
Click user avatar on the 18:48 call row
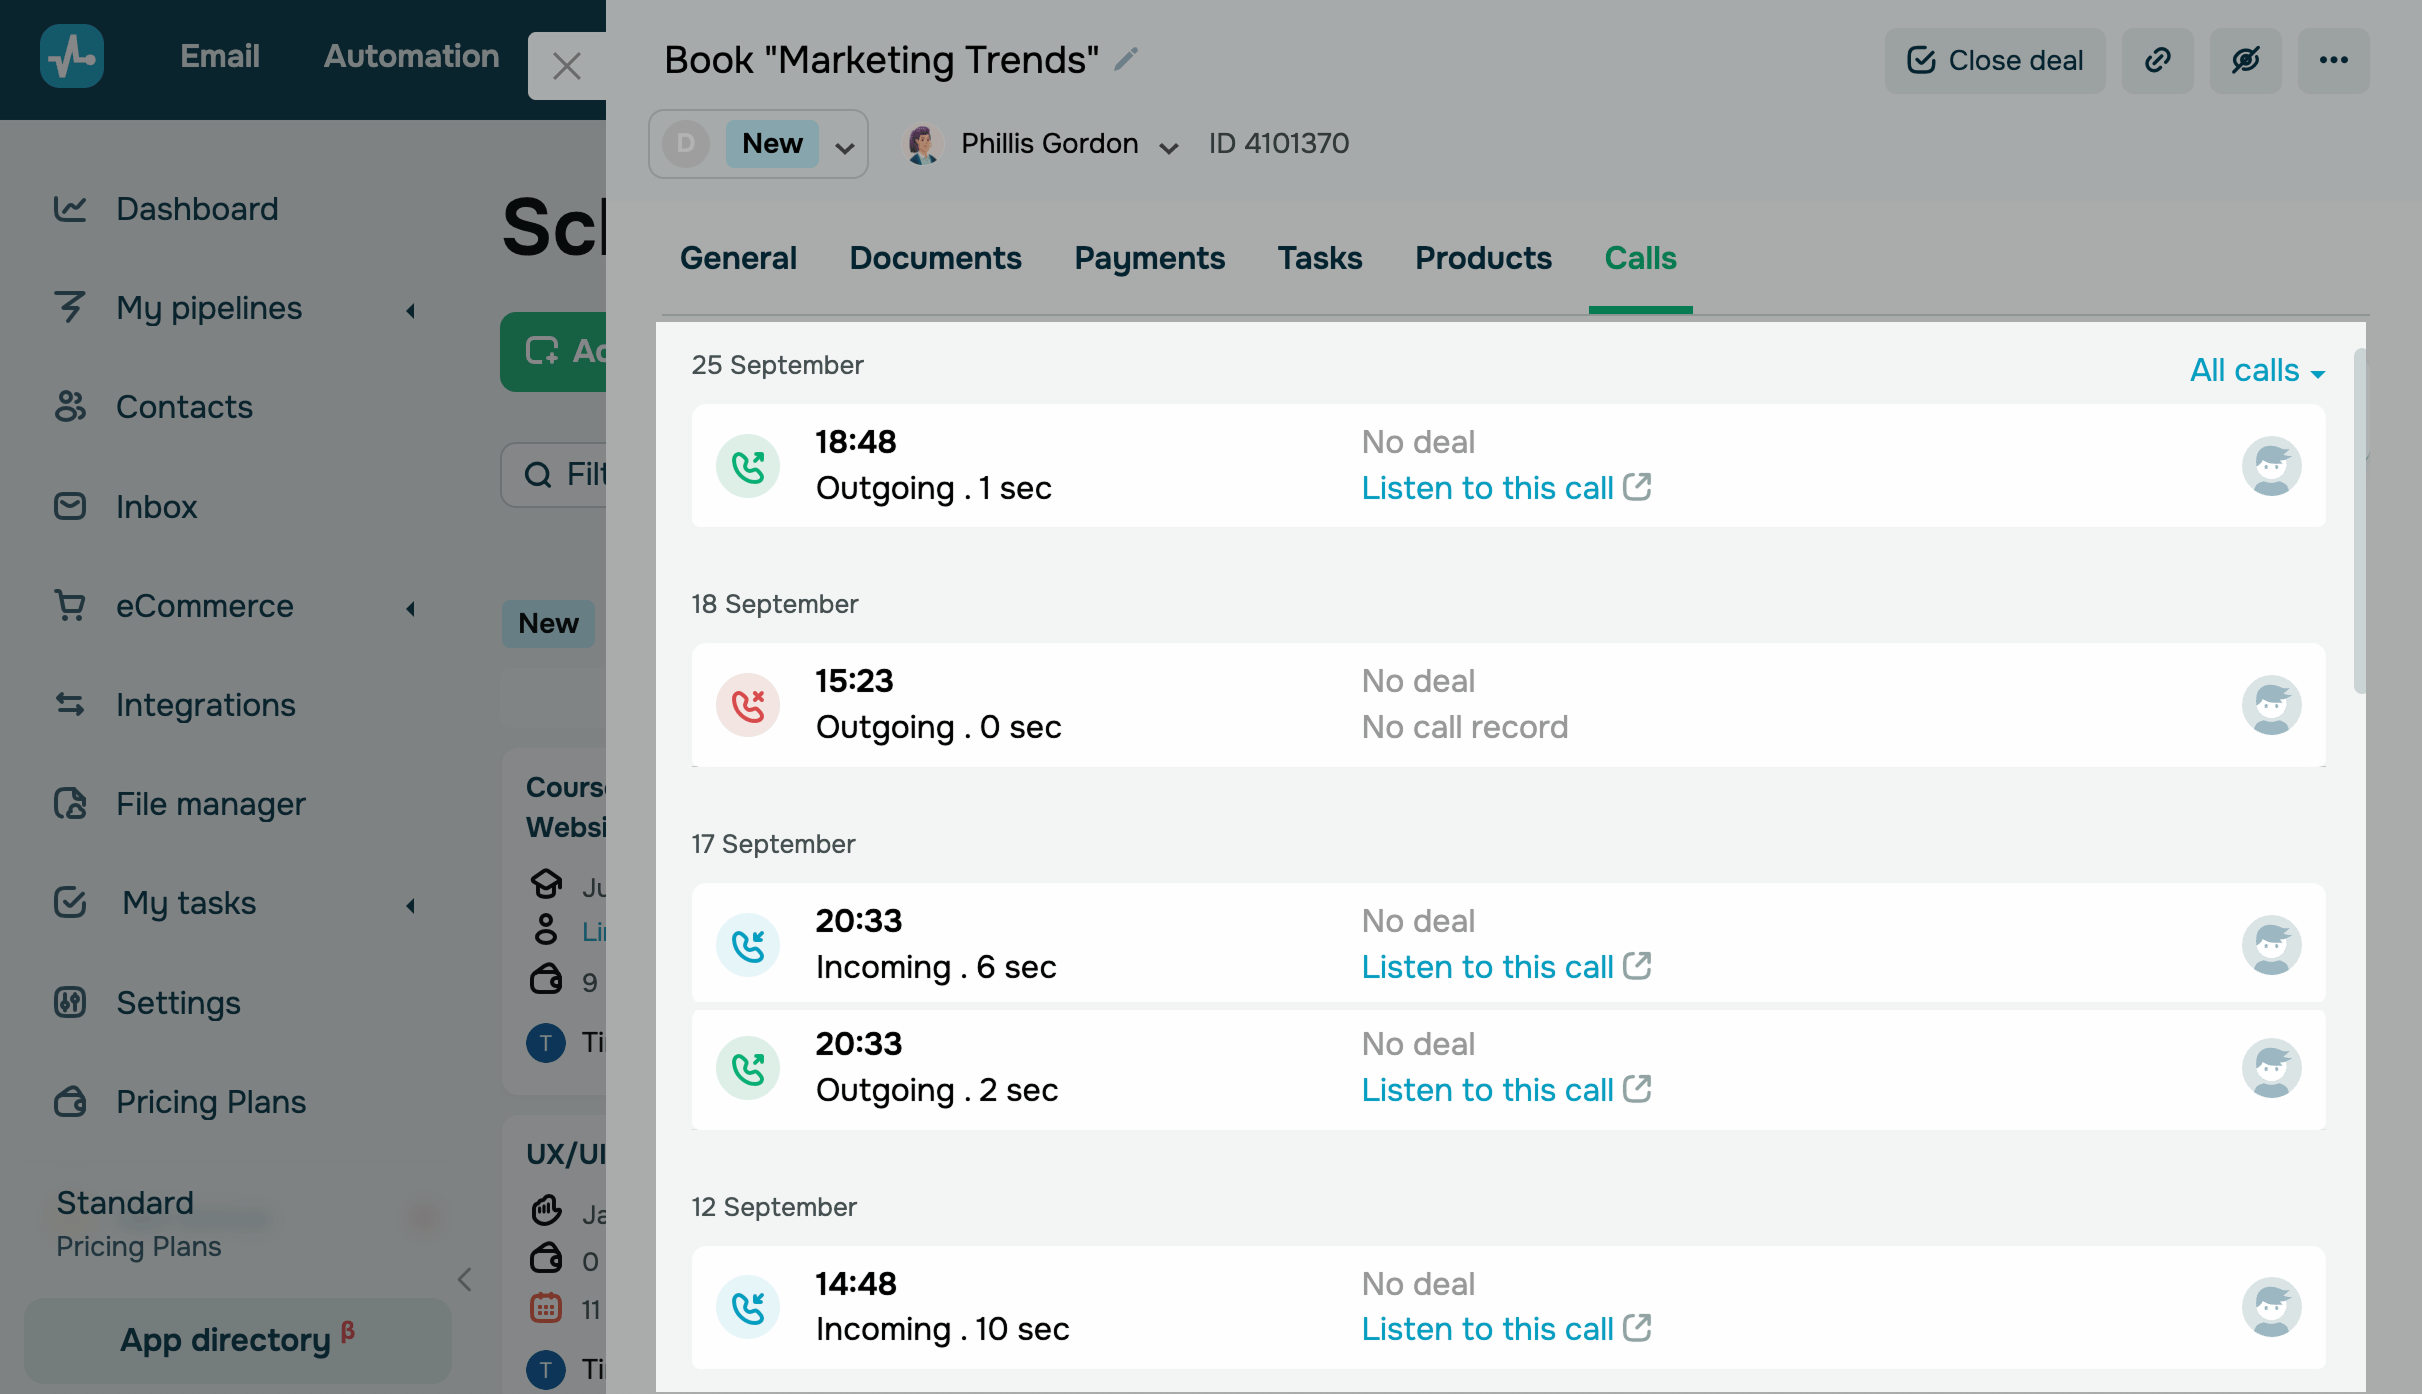point(2271,466)
